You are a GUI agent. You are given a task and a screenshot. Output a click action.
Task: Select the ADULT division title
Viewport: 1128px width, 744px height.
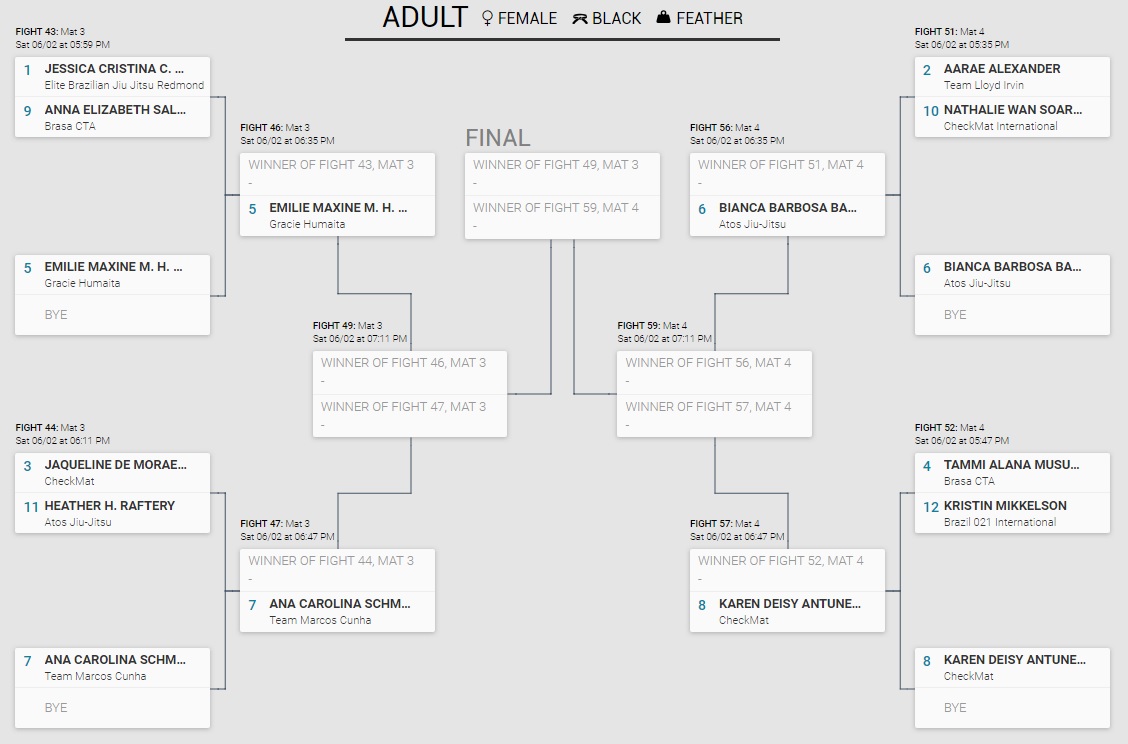(425, 18)
